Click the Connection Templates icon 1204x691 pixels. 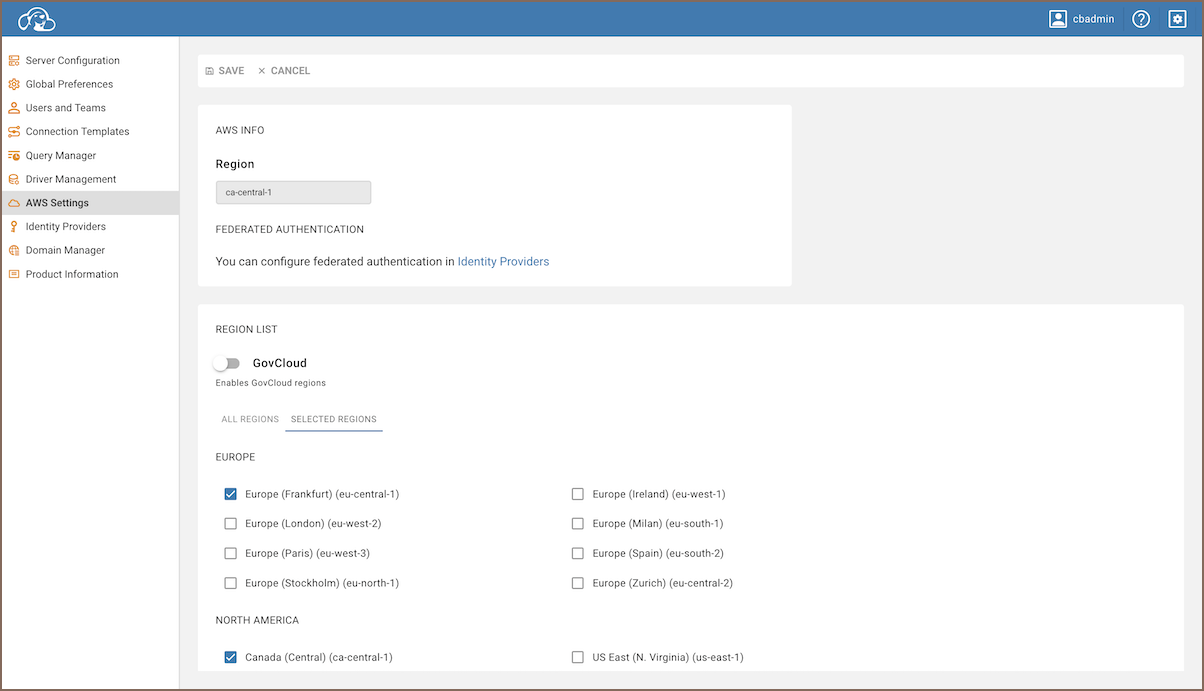(x=14, y=132)
